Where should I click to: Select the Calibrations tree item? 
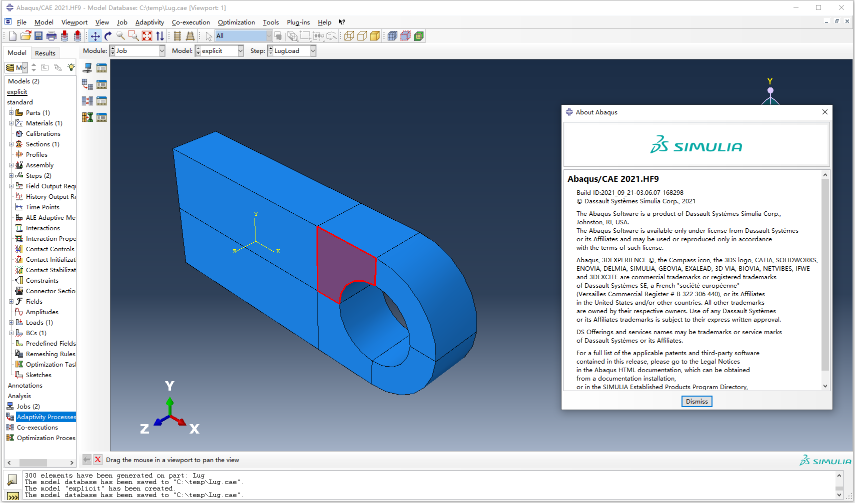tap(43, 134)
